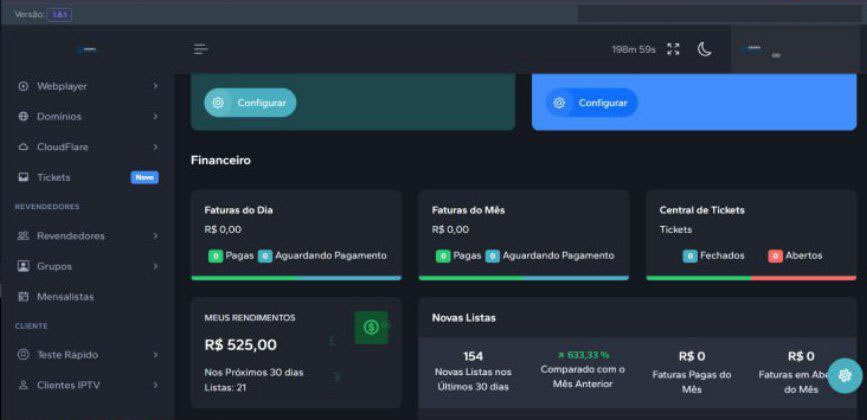Toggle fullscreen mode icon
The width and height of the screenshot is (867, 420).
673,49
